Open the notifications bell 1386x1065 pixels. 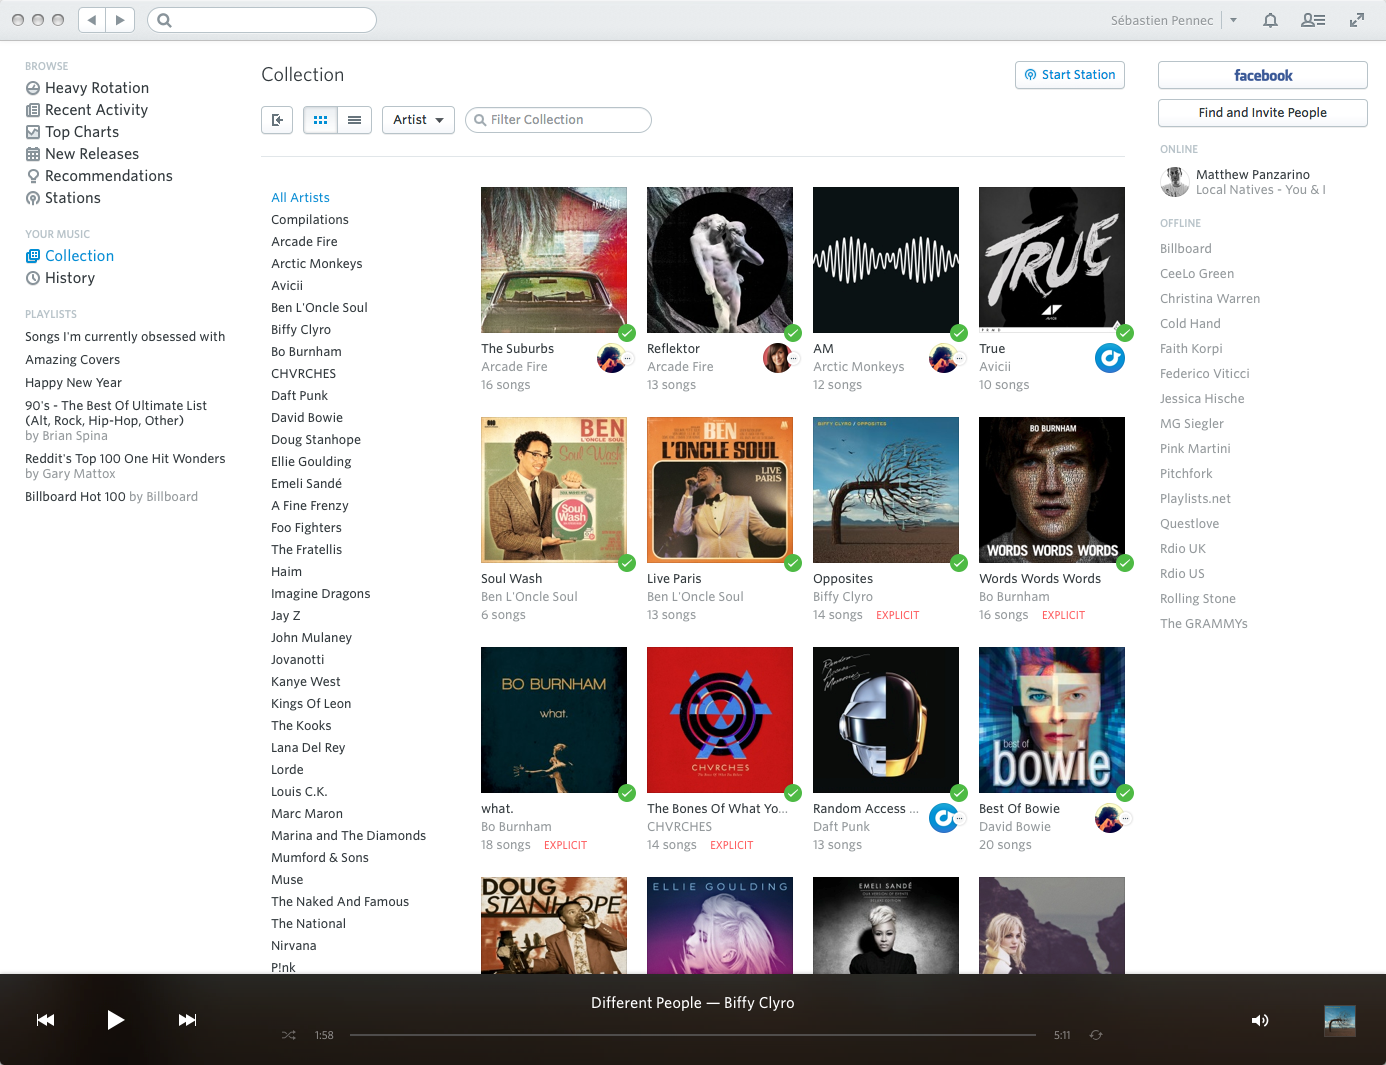pyautogui.click(x=1270, y=20)
